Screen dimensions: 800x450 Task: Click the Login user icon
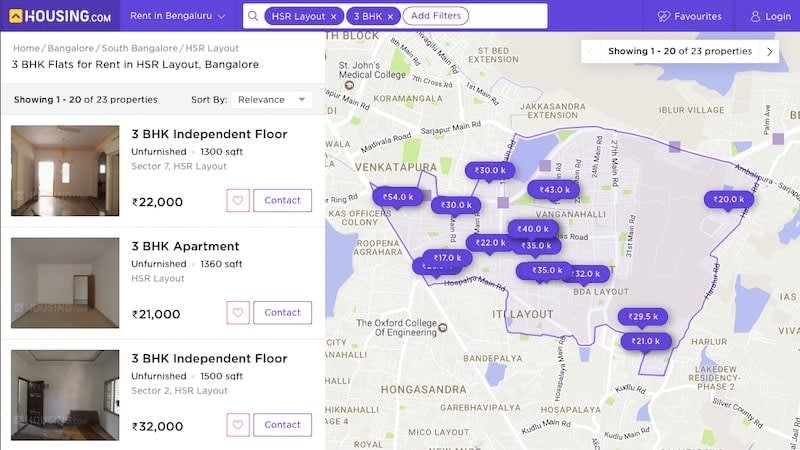755,16
